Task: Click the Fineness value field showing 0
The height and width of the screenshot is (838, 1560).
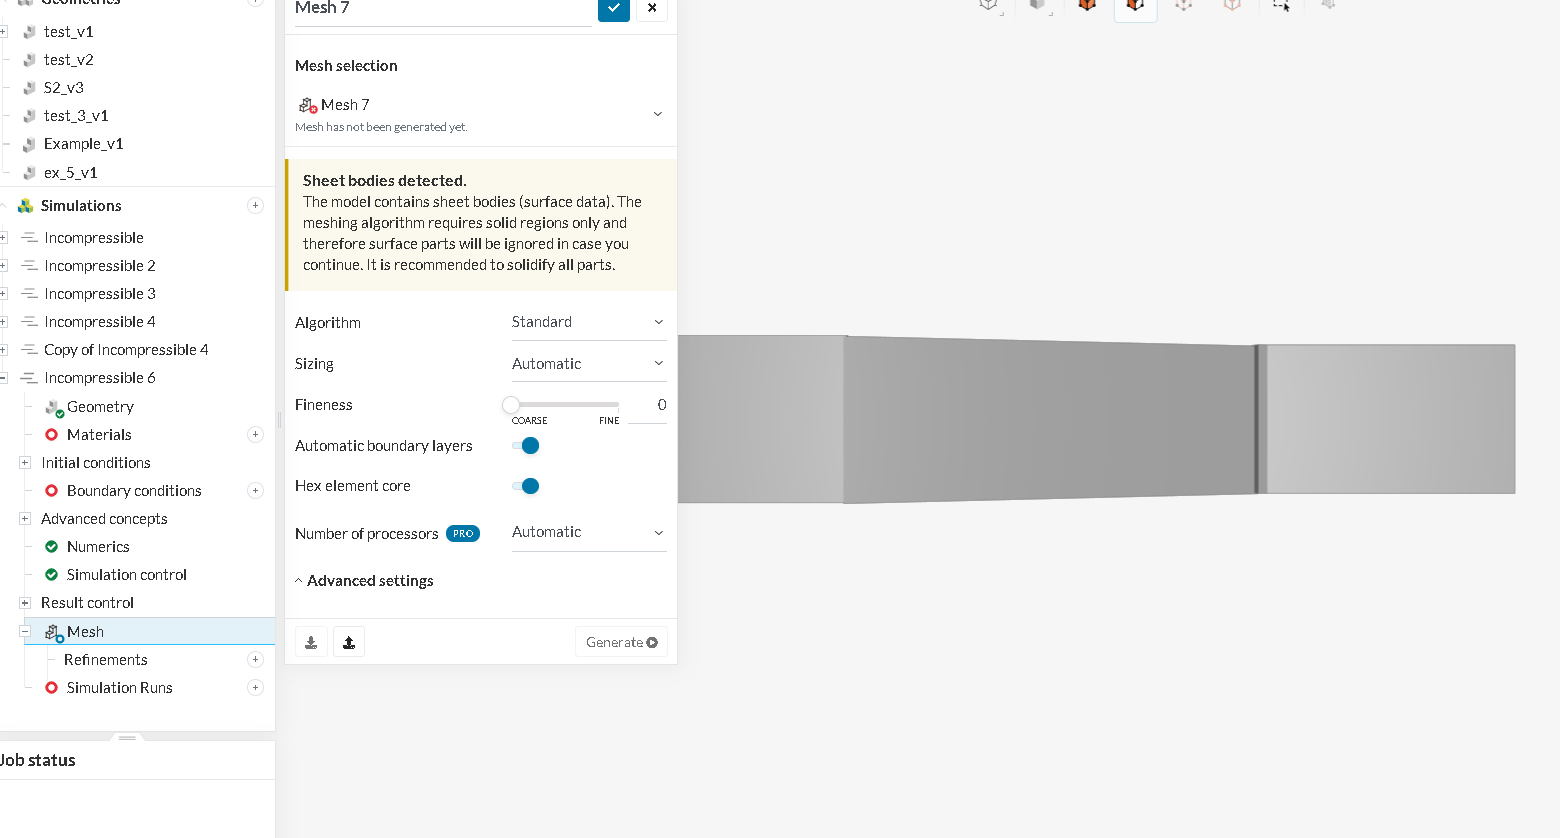Action: (647, 404)
